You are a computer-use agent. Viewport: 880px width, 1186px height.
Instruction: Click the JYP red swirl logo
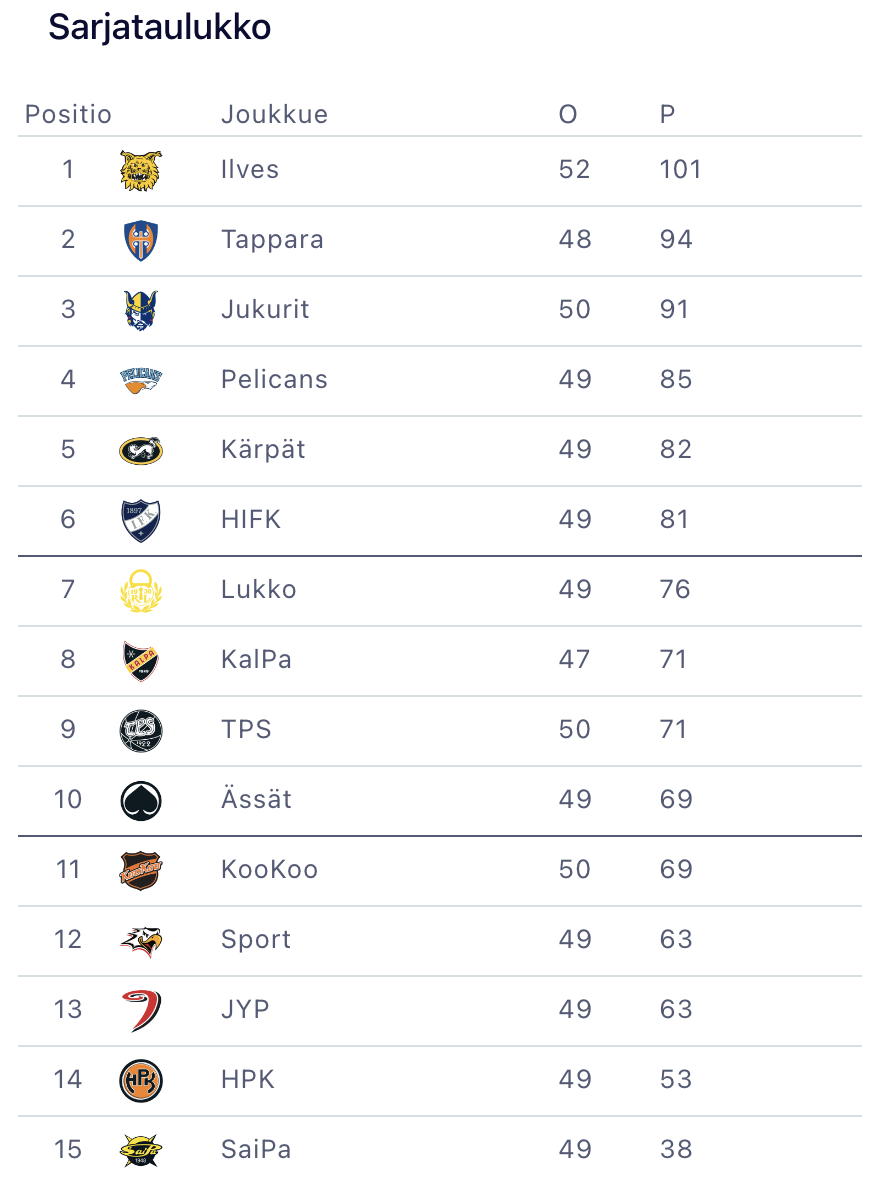140,1010
